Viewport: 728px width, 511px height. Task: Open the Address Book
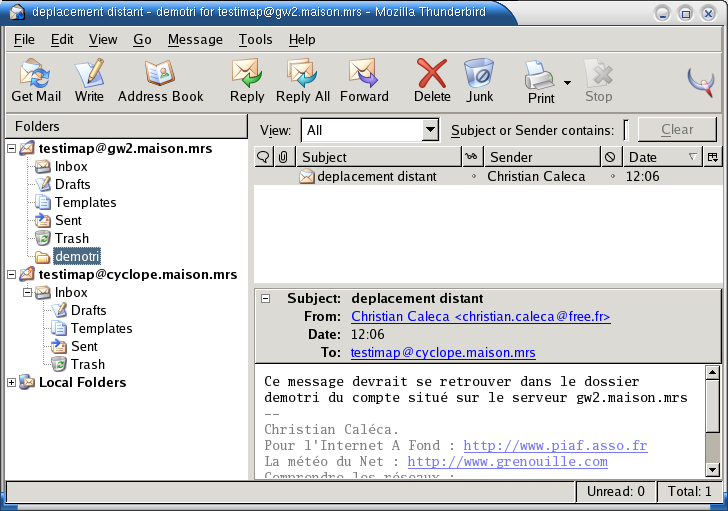(x=160, y=80)
